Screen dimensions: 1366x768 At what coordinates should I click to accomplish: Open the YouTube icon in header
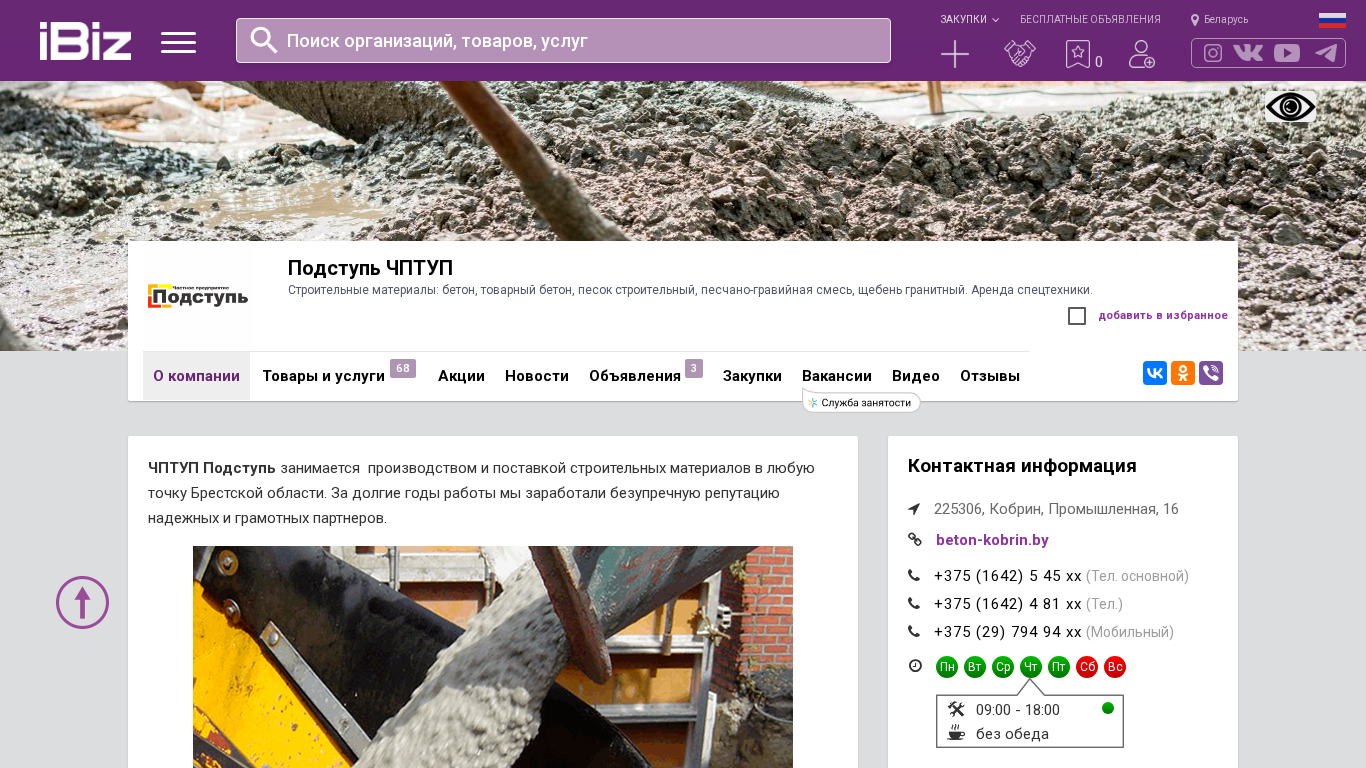1287,53
